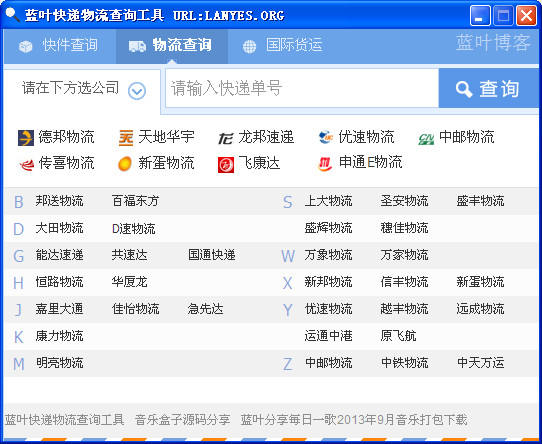
Task: Choose 原飞航 company
Action: click(x=398, y=336)
